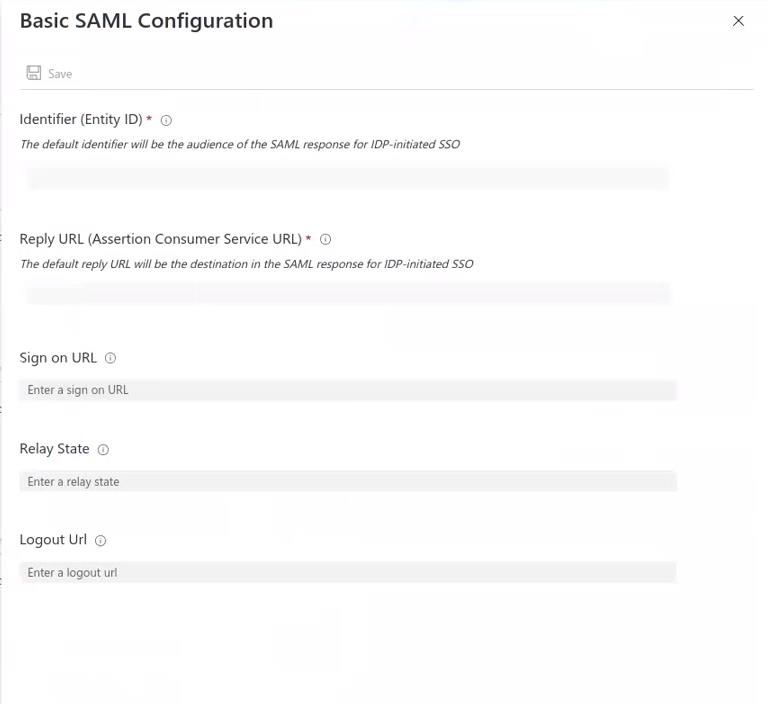Click the Basic SAML Configuration heading
The height and width of the screenshot is (704, 768).
pyautogui.click(x=146, y=21)
